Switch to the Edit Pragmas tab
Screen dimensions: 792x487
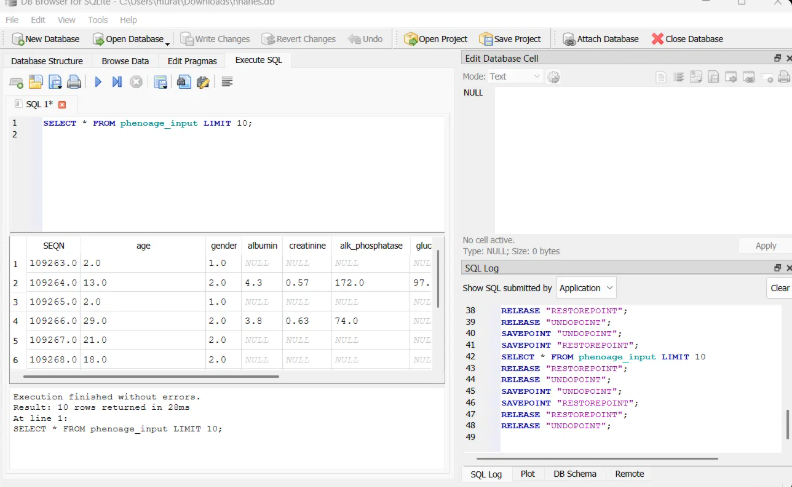pos(192,61)
